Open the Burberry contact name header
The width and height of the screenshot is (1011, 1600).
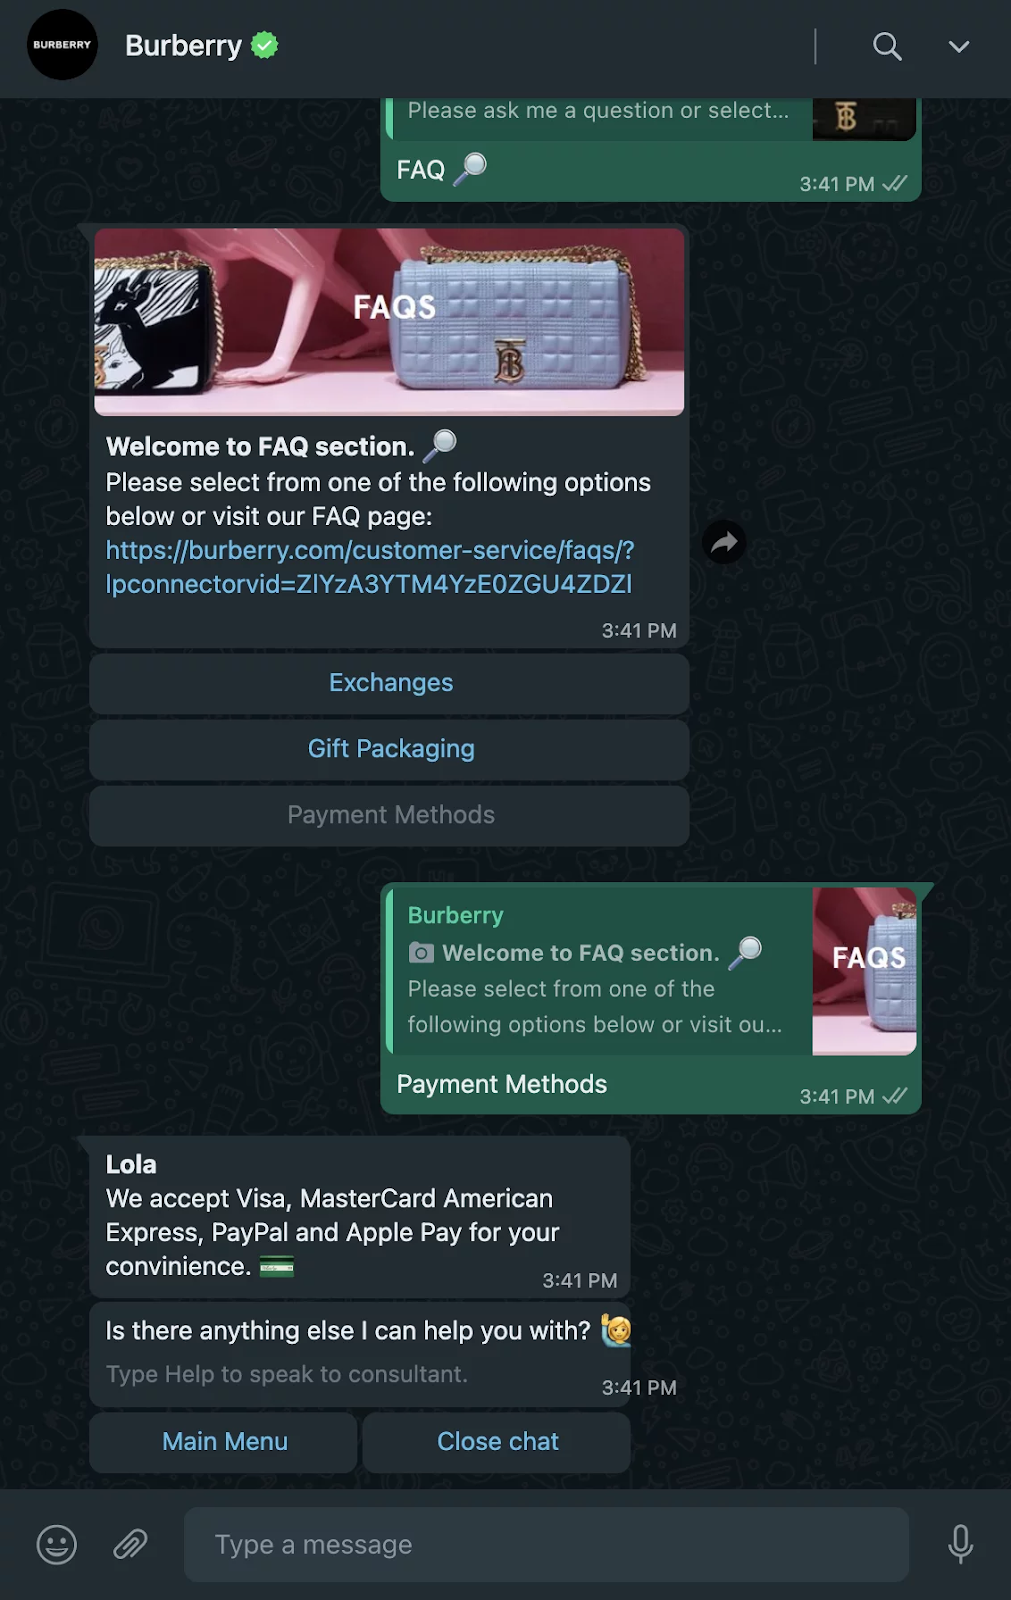tap(183, 46)
